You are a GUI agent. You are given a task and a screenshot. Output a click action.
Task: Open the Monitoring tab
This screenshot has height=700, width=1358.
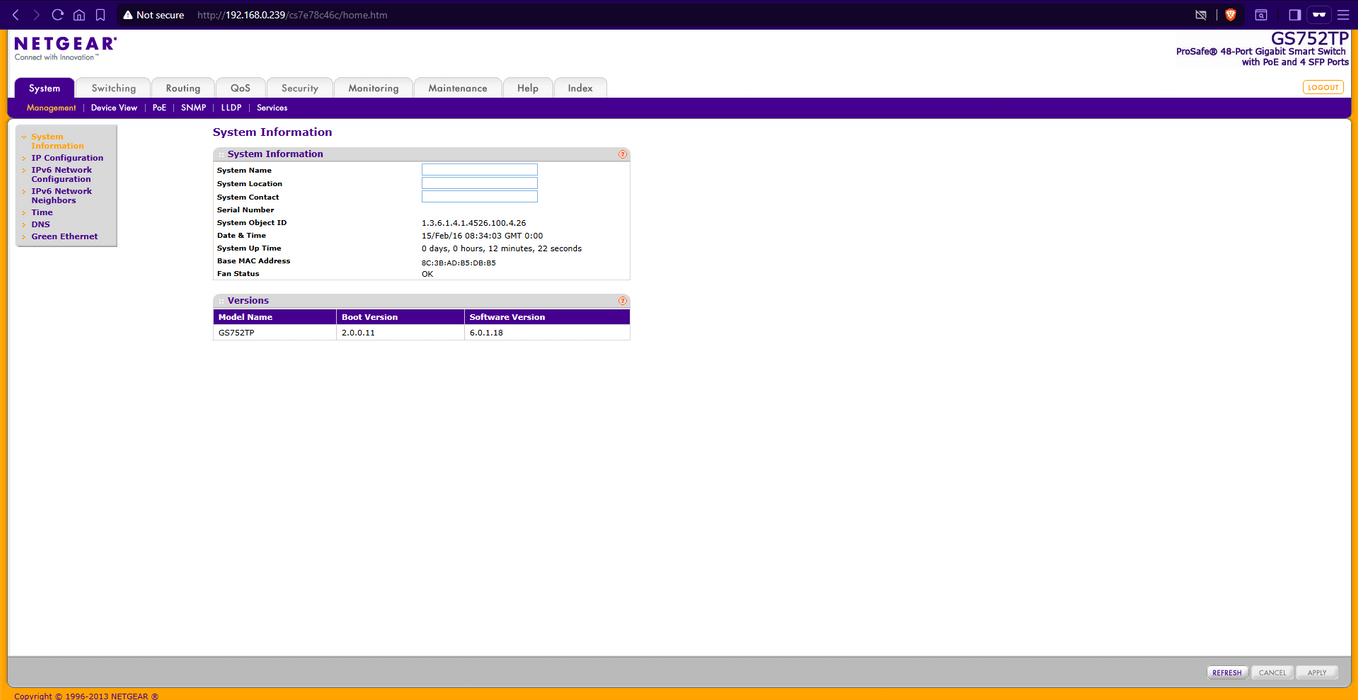coord(373,88)
